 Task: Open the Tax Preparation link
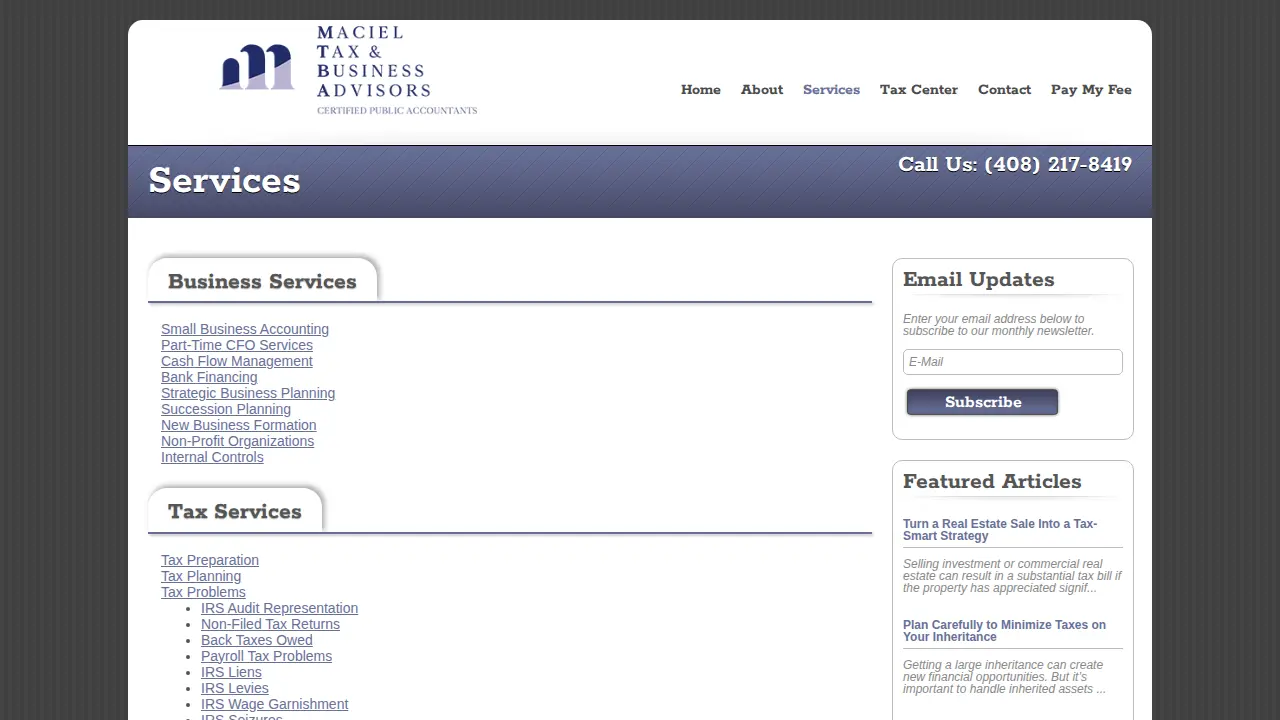(210, 560)
